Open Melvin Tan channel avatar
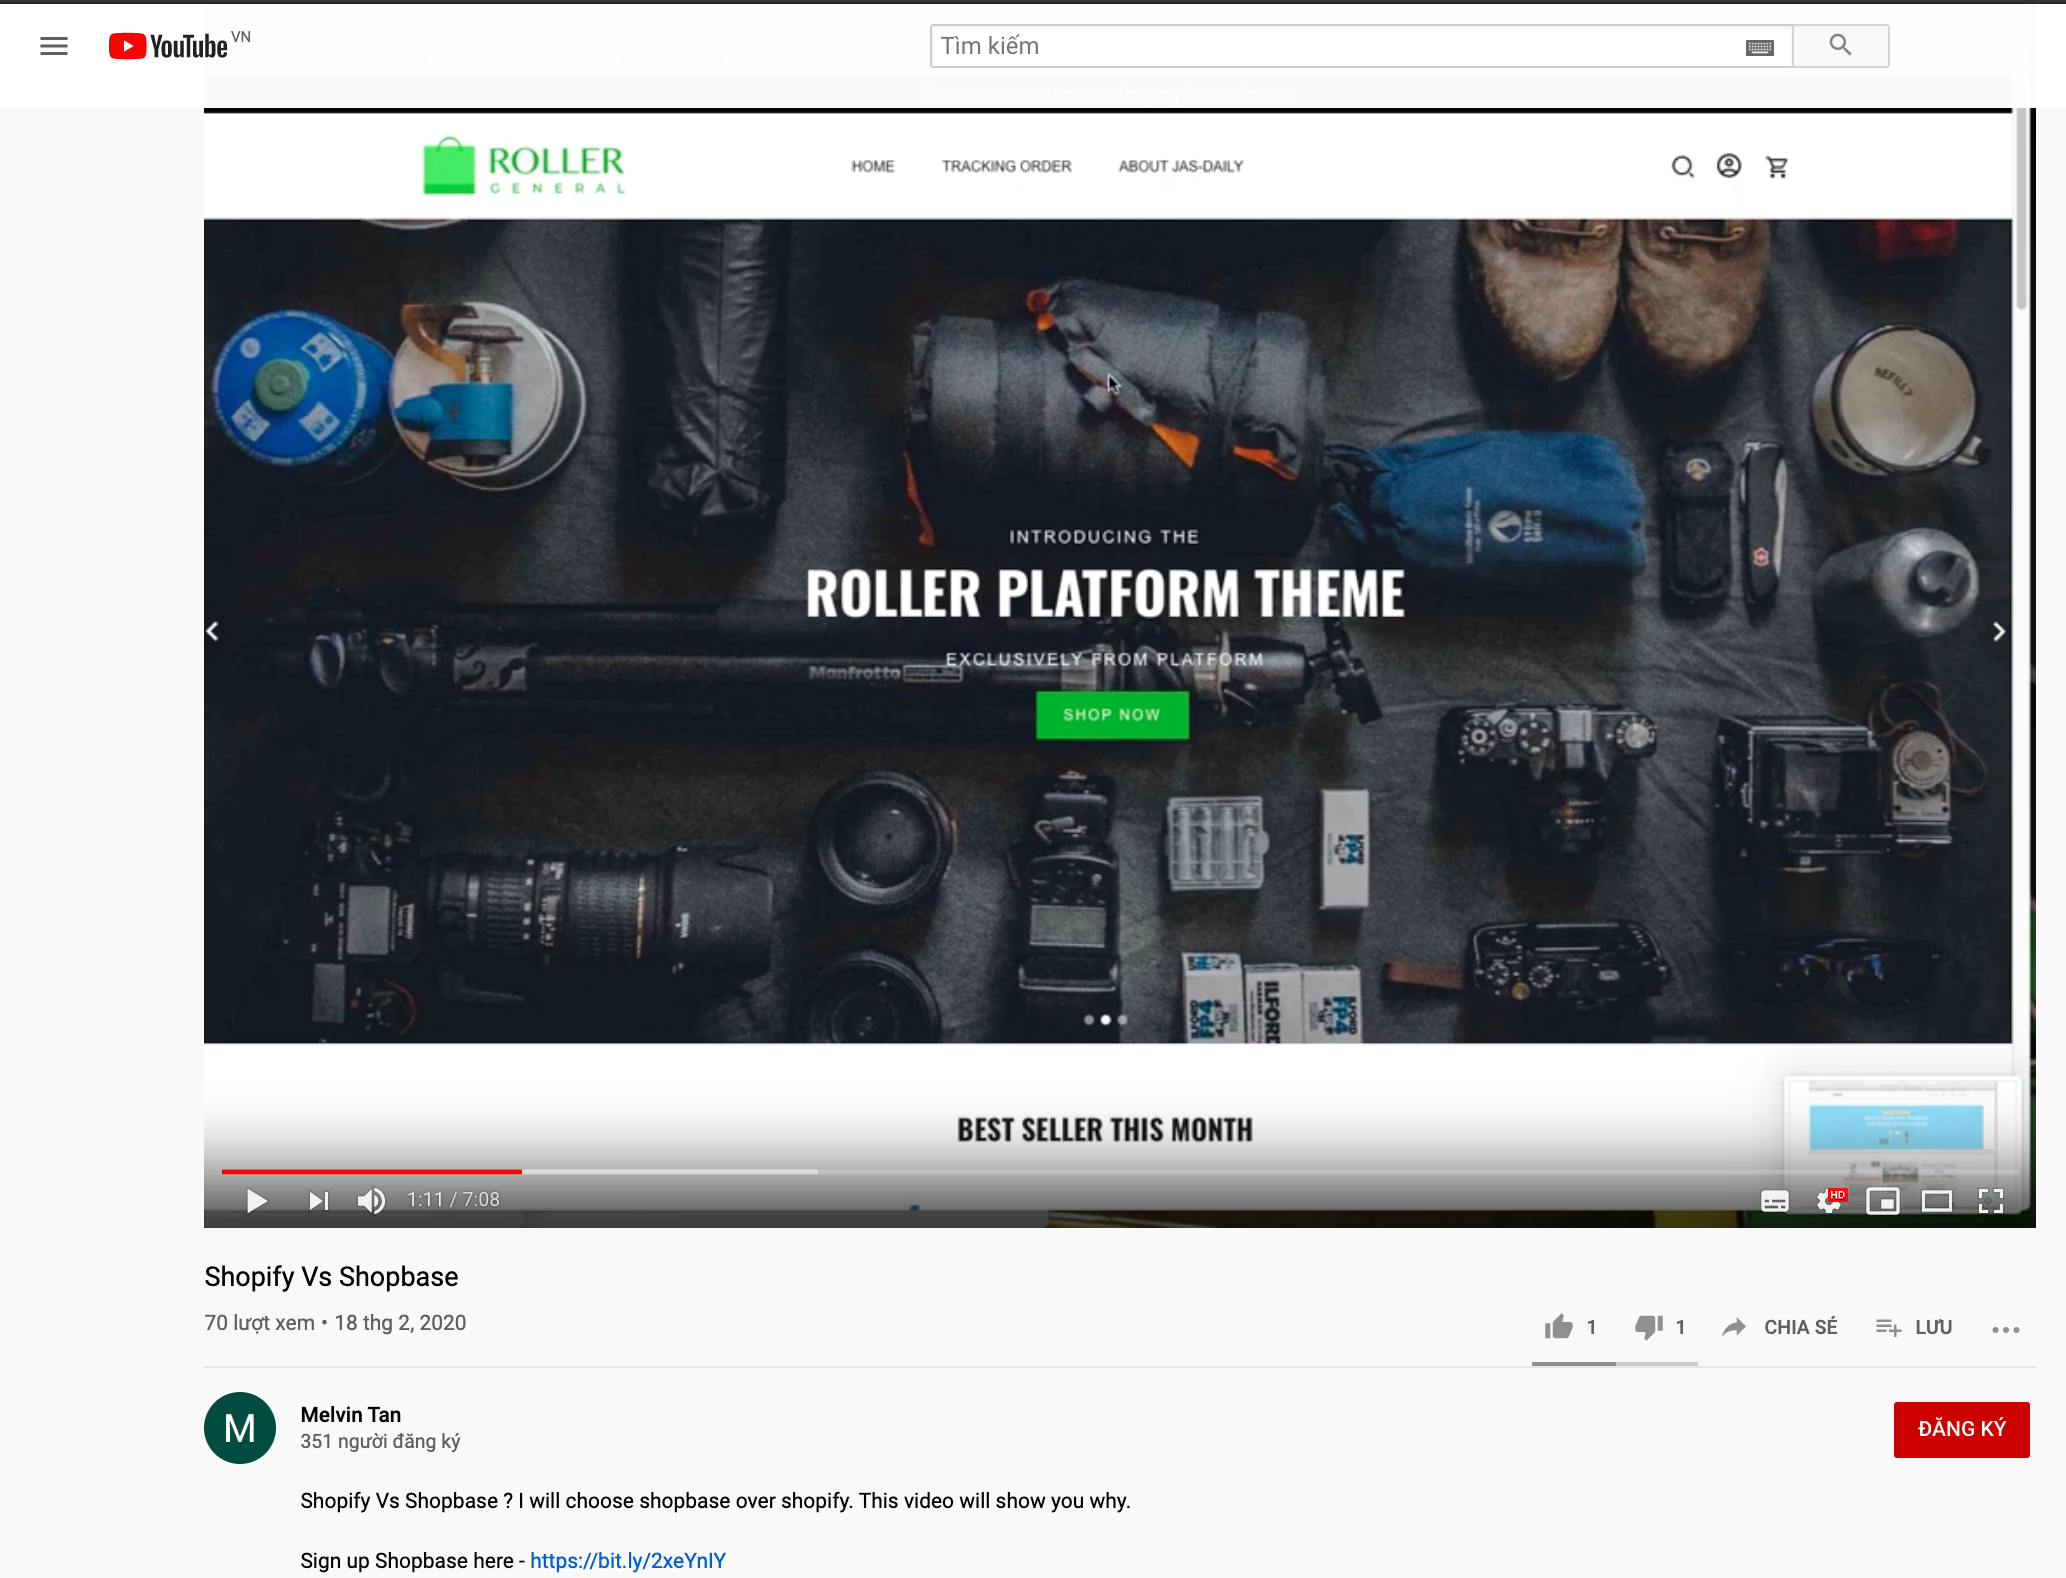 coord(240,1428)
